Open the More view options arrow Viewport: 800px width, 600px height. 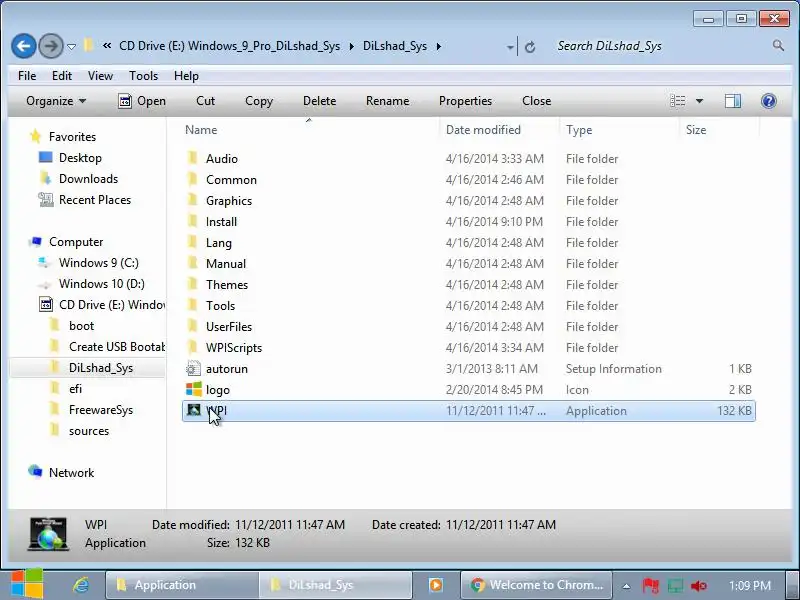pyautogui.click(x=699, y=101)
